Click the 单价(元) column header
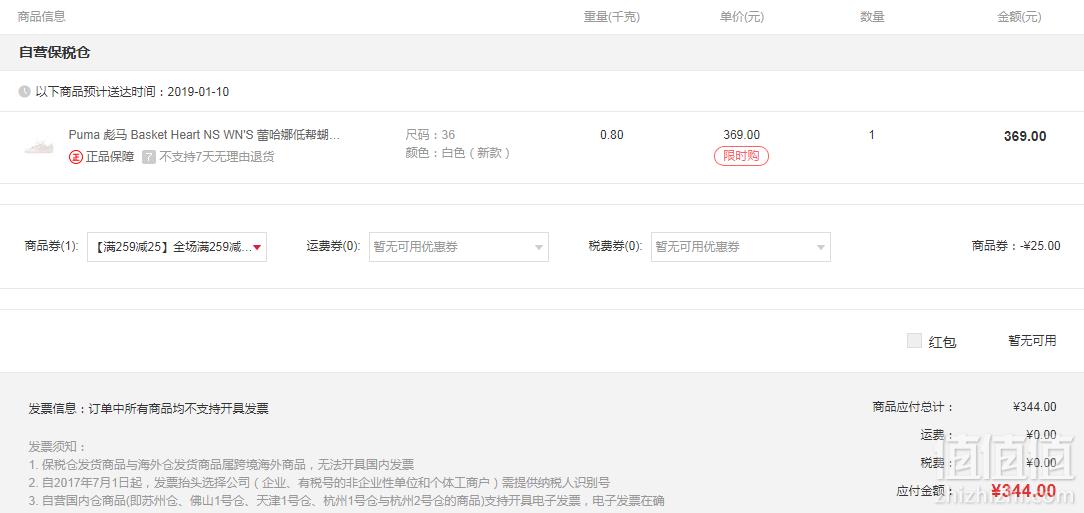 click(741, 17)
